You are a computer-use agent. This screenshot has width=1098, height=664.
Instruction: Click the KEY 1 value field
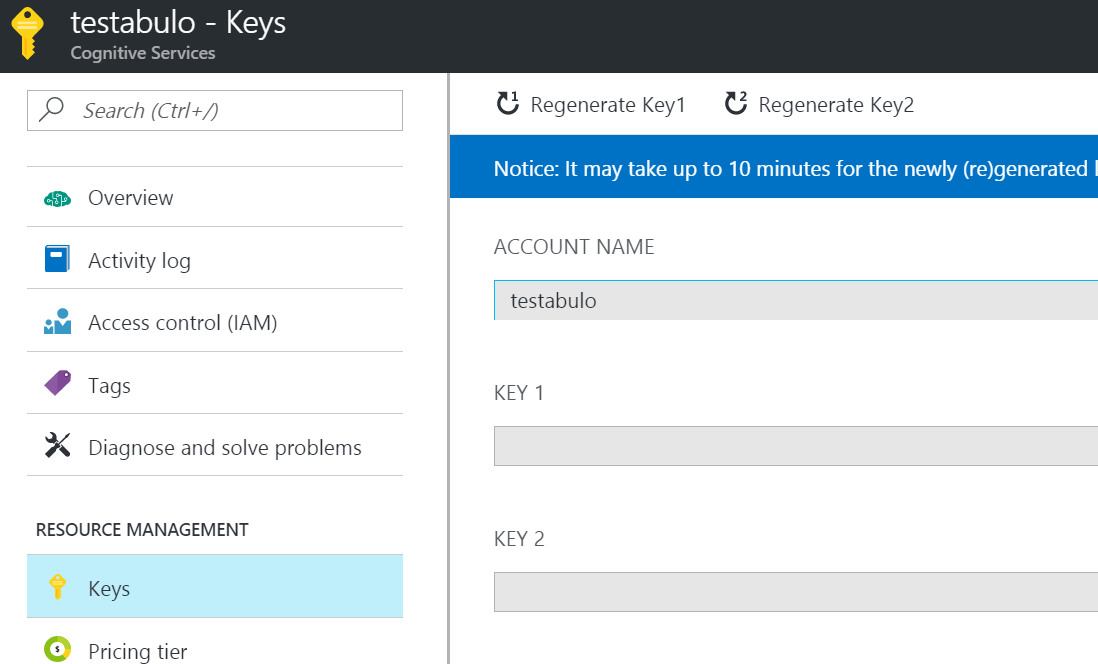(795, 446)
